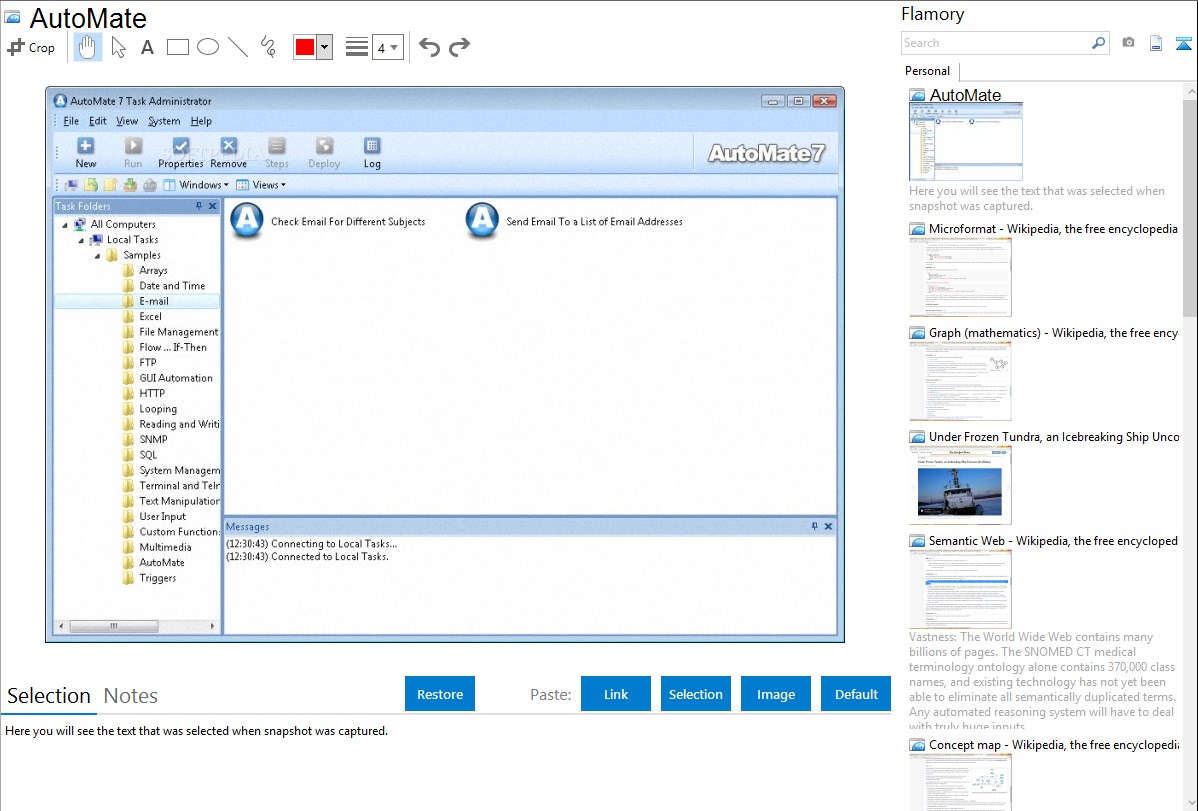
Task: Click Log in AutoMate toolbar
Action: coord(372,153)
